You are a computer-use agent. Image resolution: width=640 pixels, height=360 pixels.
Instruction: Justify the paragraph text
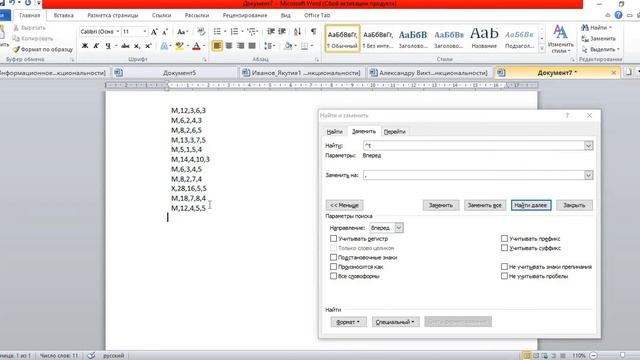click(252, 46)
